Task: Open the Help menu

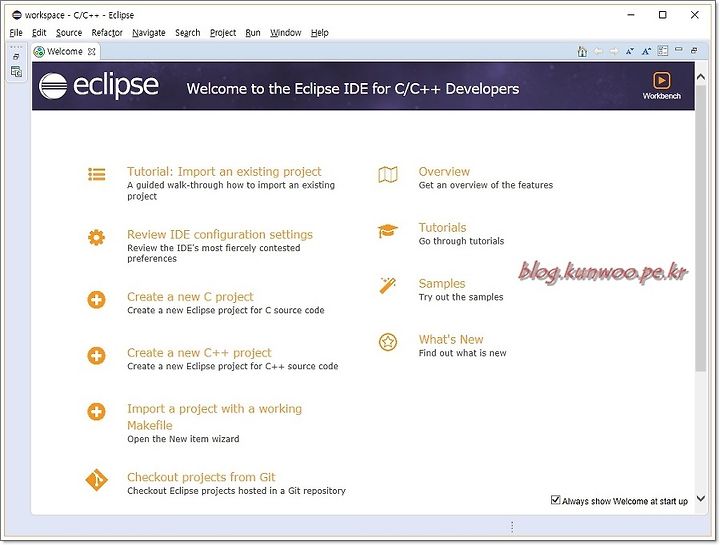Action: click(x=320, y=33)
